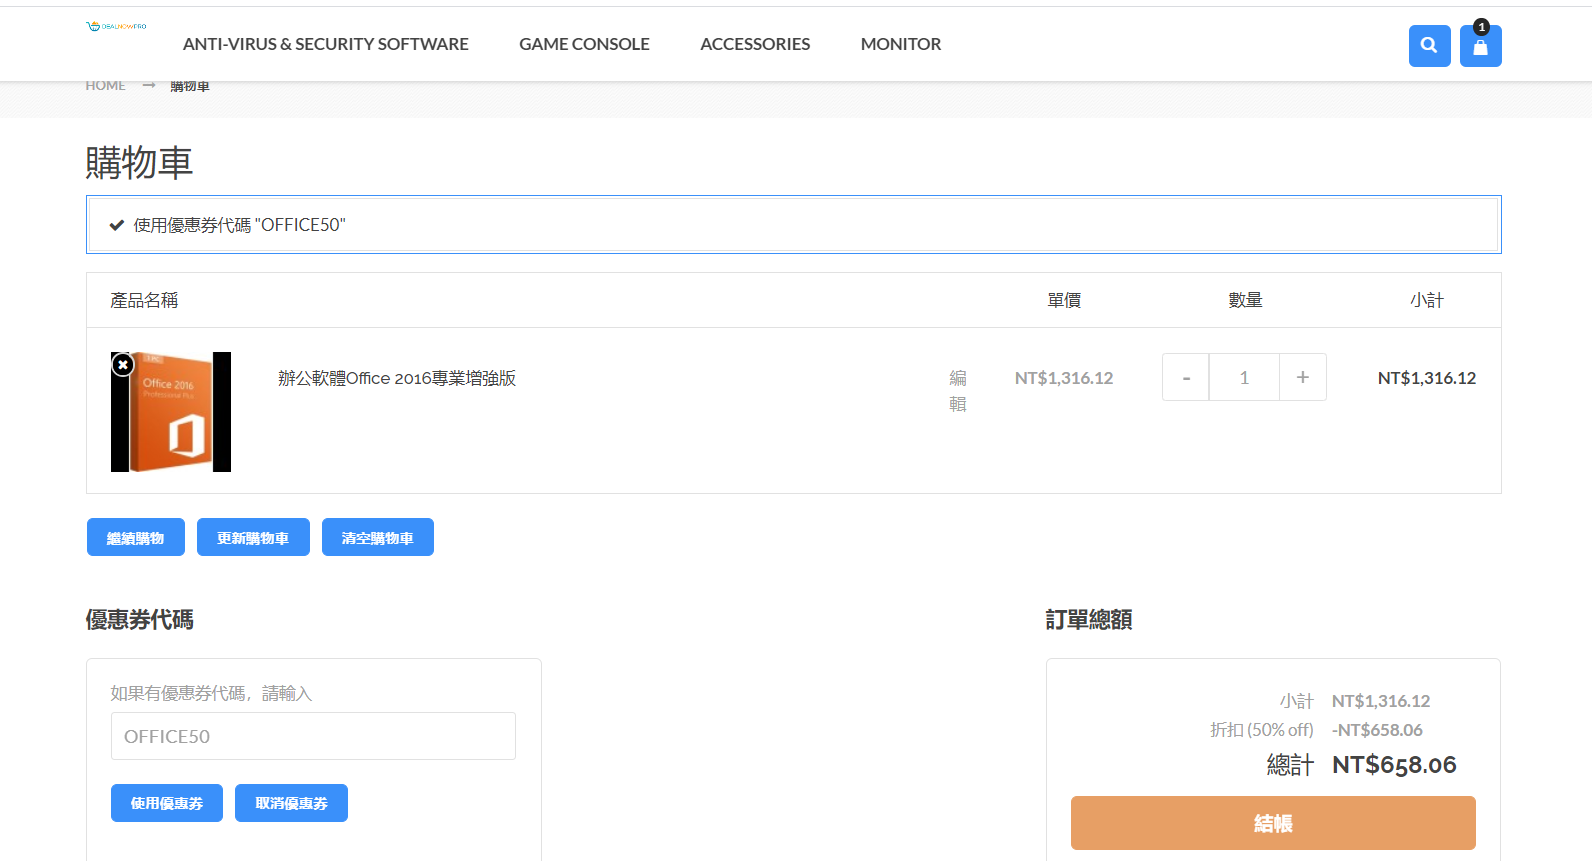Screen dimensions: 1592x861
Task: Click the OFFICE50 coupon success message
Action: (793, 225)
